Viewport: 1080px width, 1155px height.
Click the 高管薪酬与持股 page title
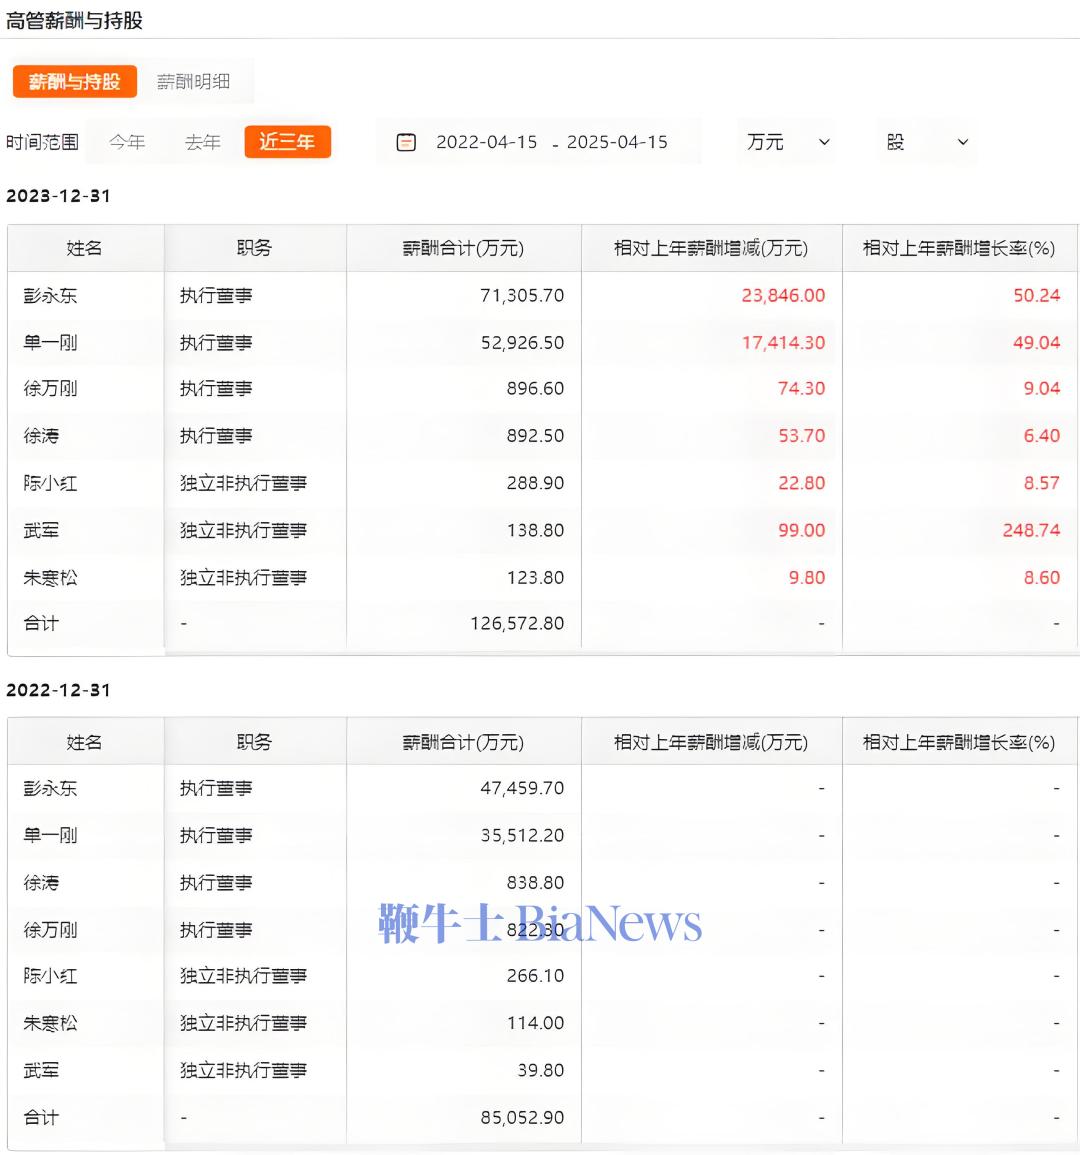(74, 21)
